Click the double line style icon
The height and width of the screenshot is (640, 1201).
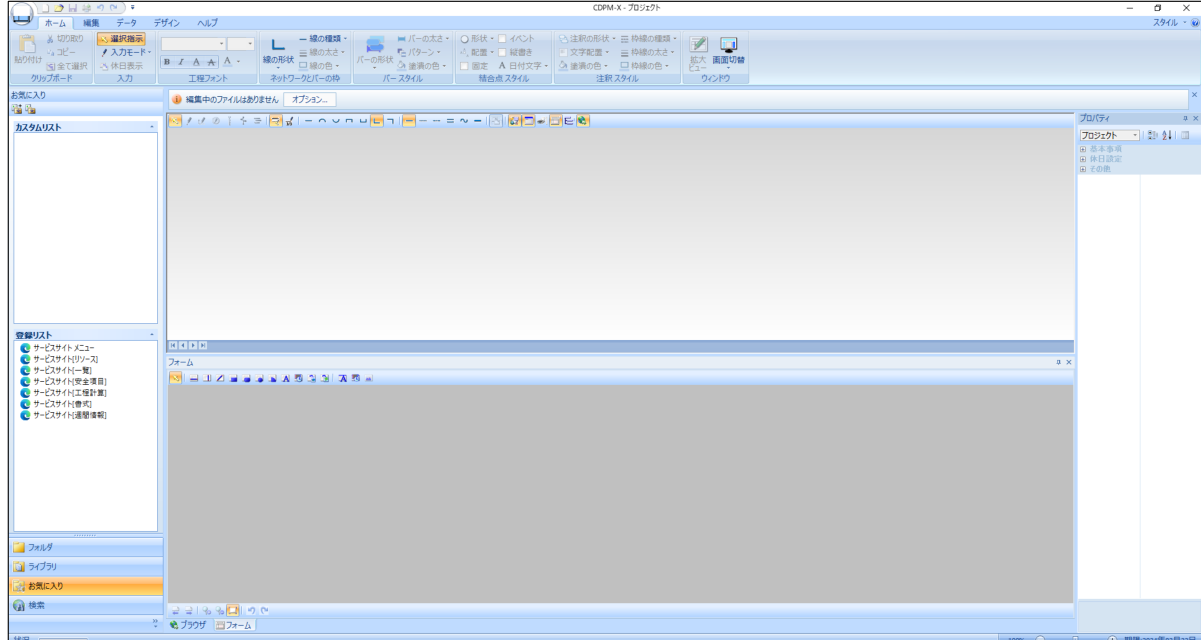[451, 121]
